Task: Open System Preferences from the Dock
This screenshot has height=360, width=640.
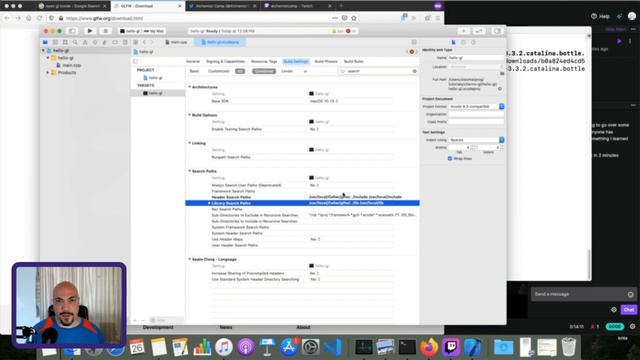Action: (x=311, y=347)
